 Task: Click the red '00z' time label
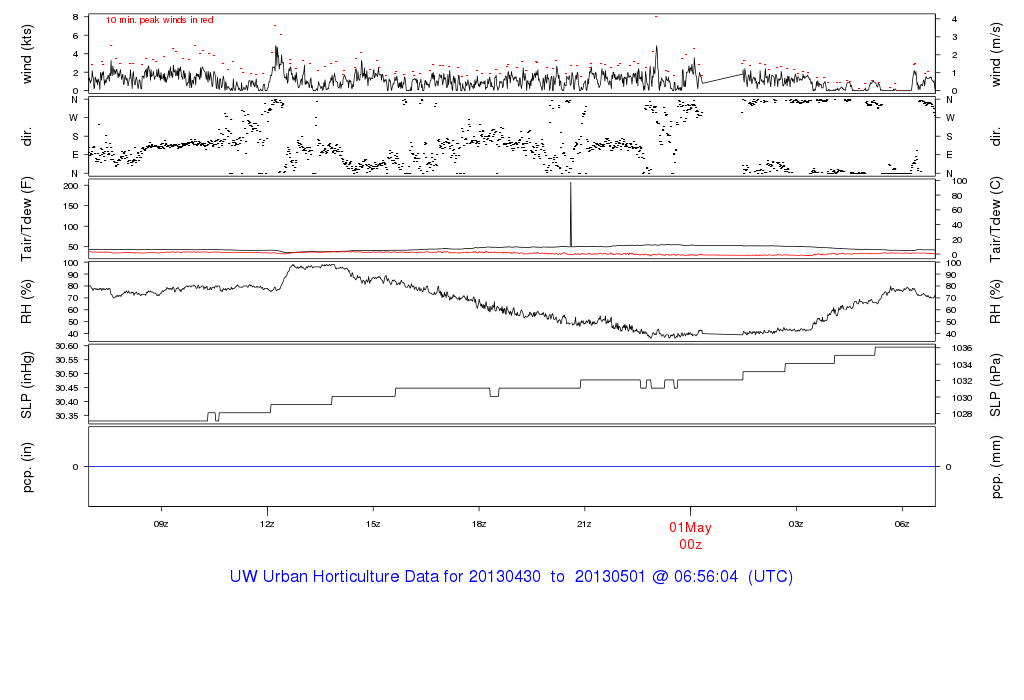[x=690, y=545]
